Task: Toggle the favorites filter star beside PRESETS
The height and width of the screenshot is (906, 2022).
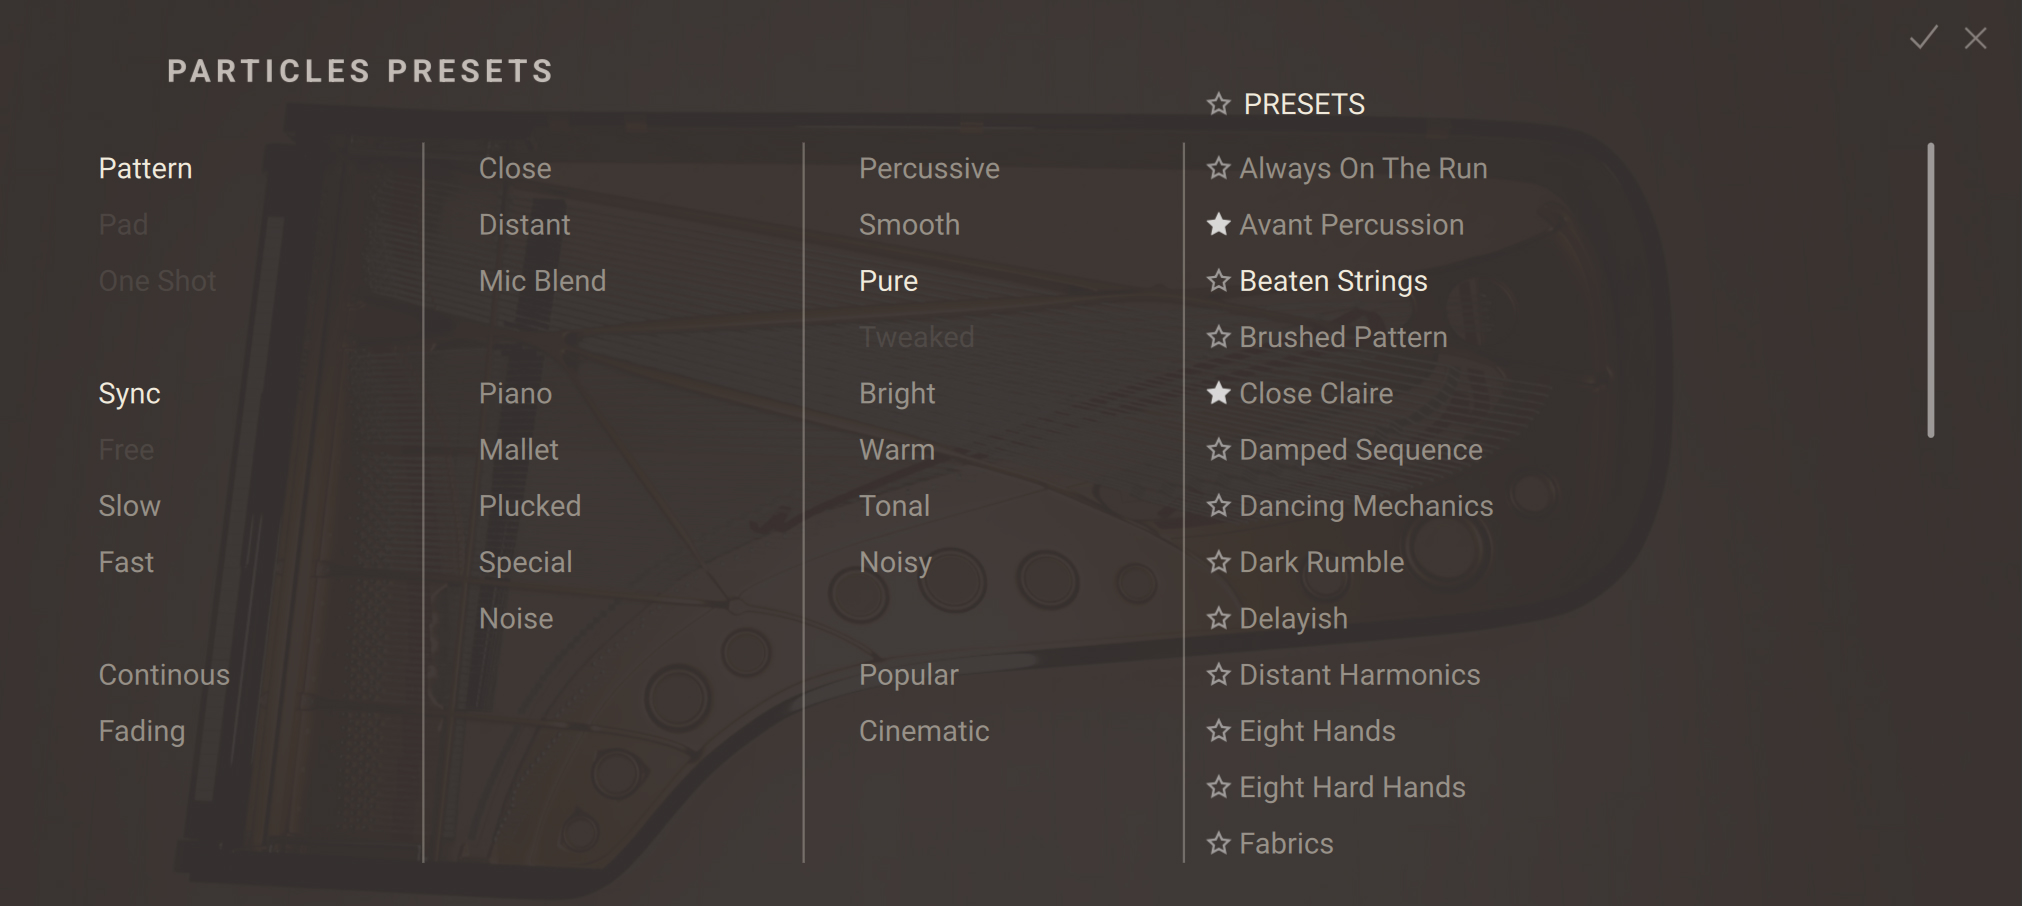Action: [x=1218, y=104]
